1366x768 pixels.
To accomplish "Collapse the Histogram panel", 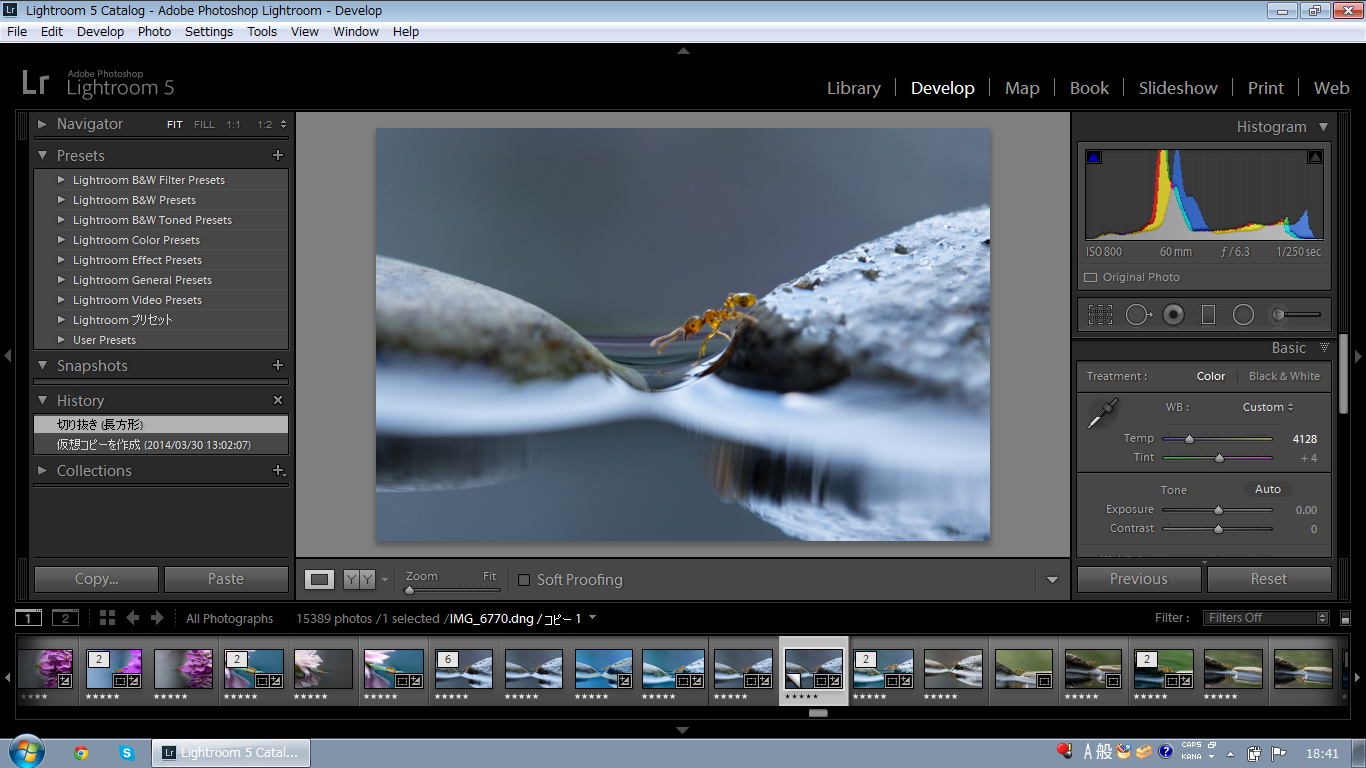I will tap(1323, 127).
